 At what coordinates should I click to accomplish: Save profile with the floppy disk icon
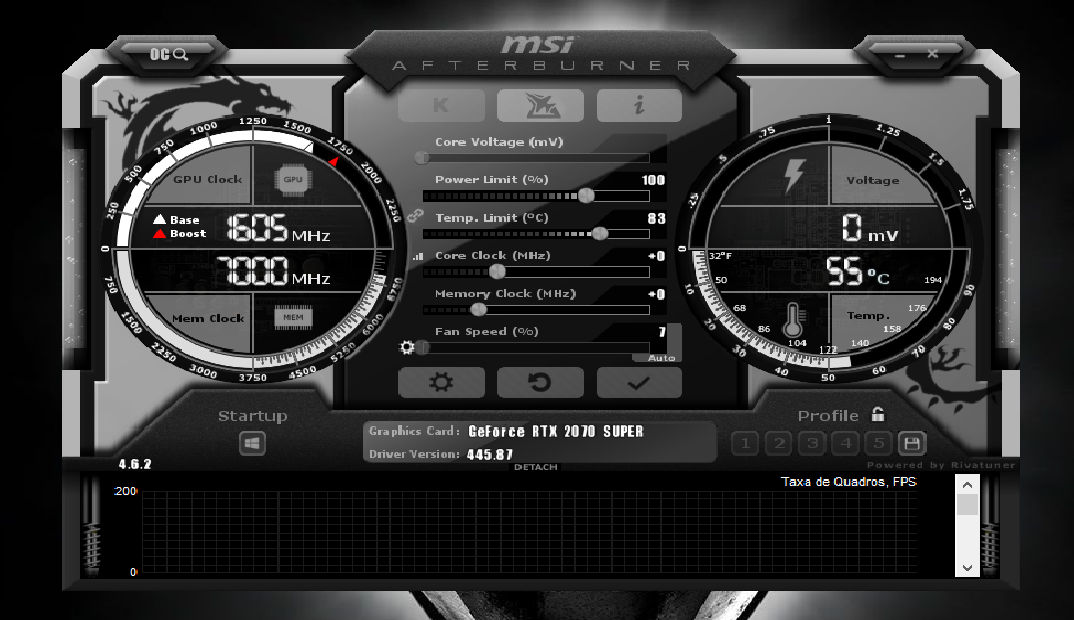[x=912, y=443]
